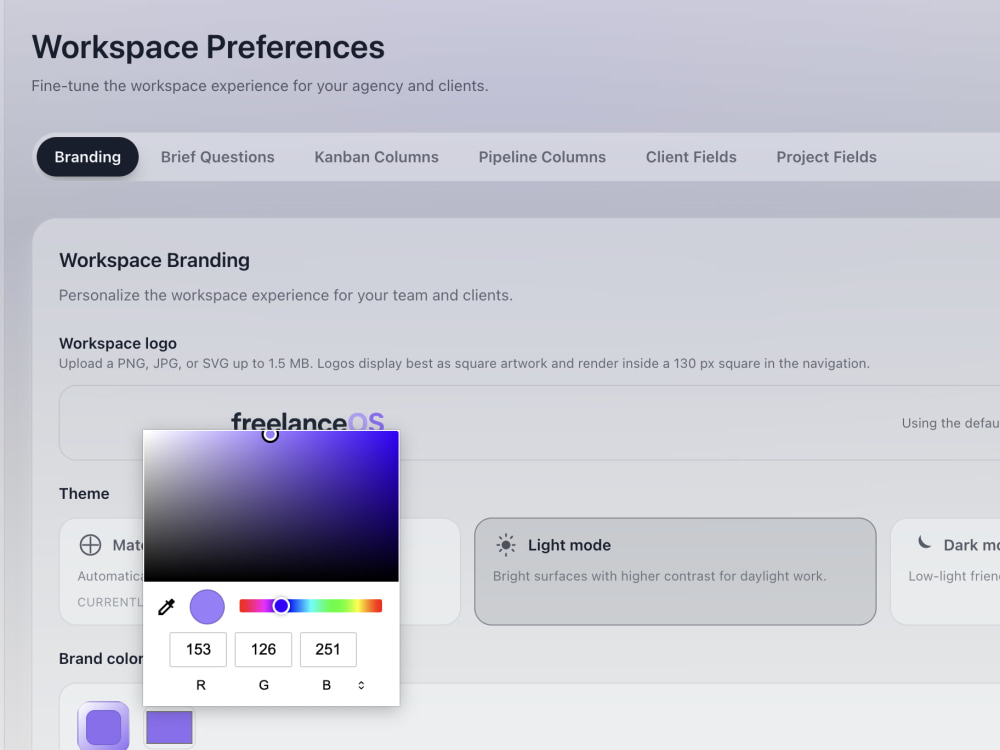Open the Kanban Columns tab
Image resolution: width=1000 pixels, height=750 pixels.
376,157
